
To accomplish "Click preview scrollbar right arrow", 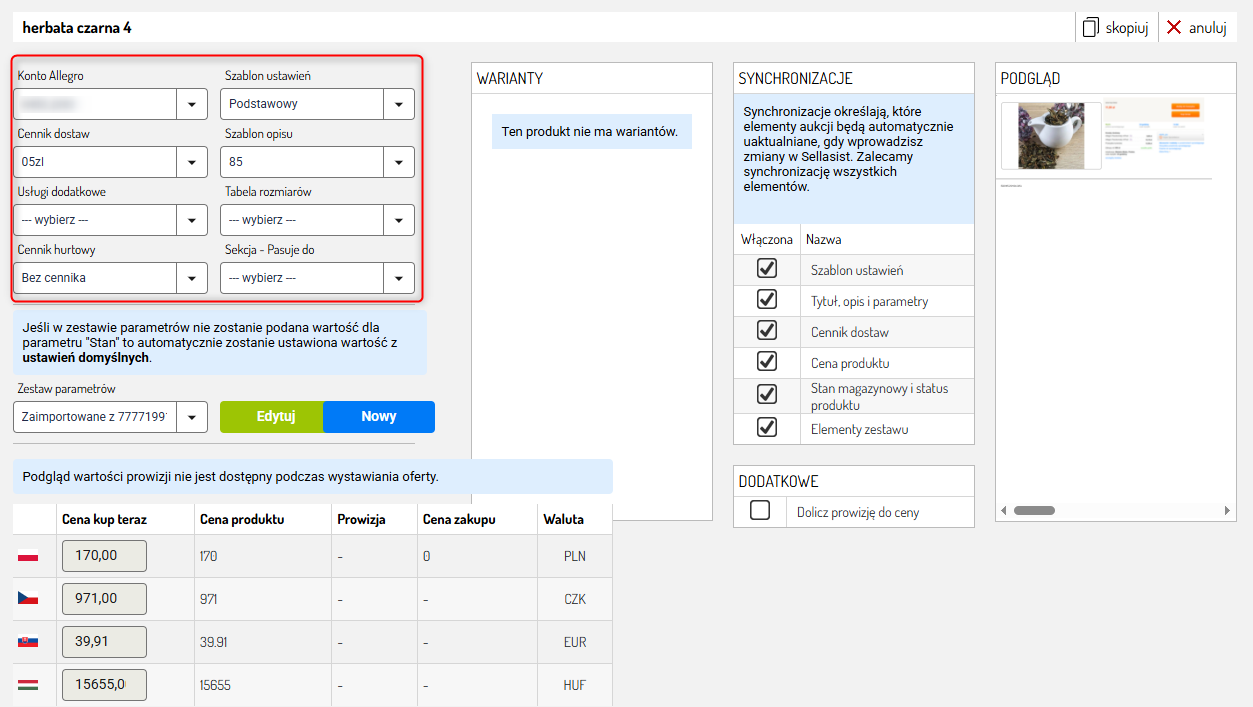I will (1228, 511).
